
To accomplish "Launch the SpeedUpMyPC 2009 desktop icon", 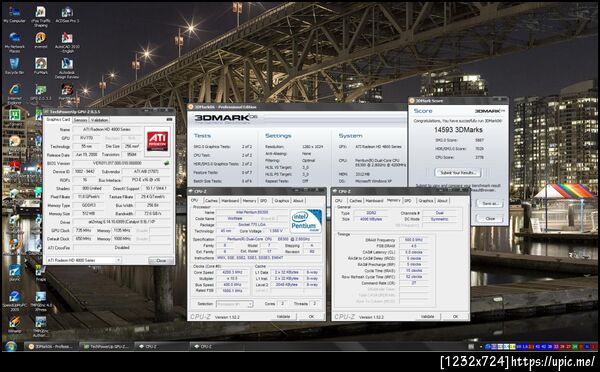I will (x=15, y=300).
